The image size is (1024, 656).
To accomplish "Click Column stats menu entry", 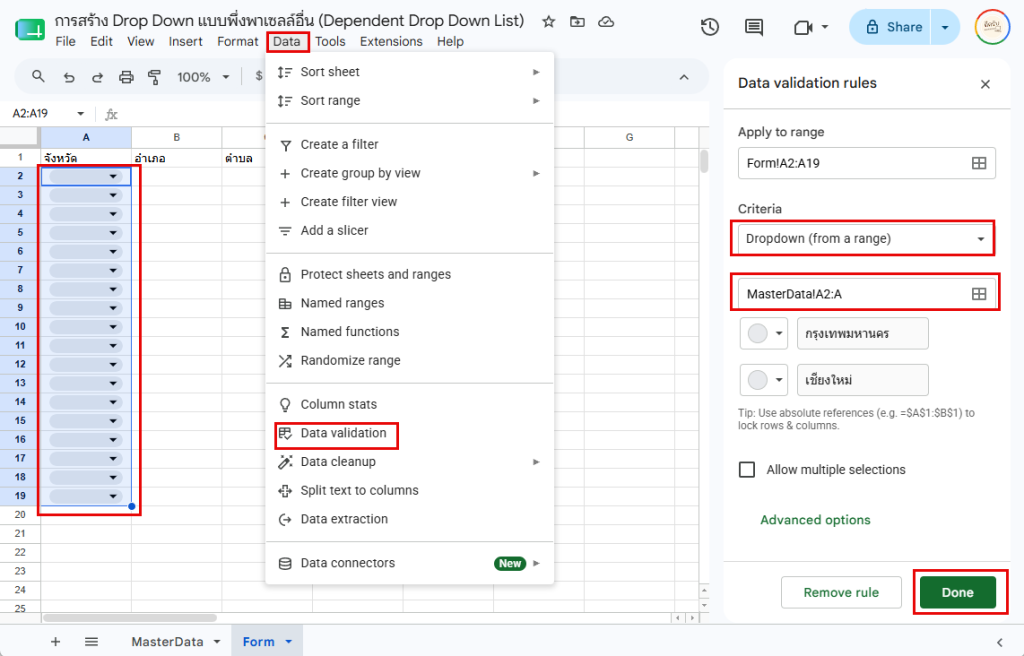I will 409,404.
